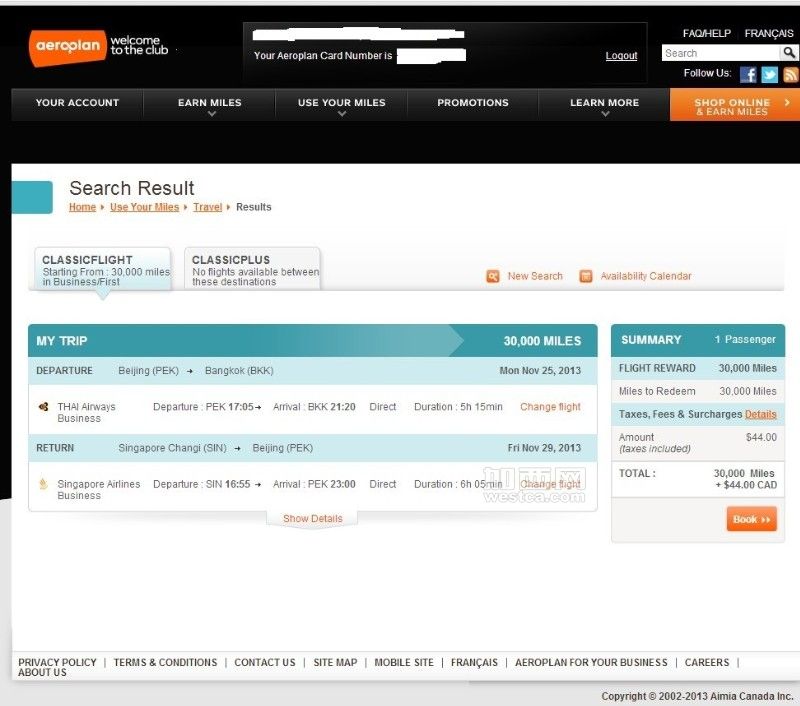The image size is (800, 706).
Task: Expand the Learn More menu
Action: click(605, 104)
